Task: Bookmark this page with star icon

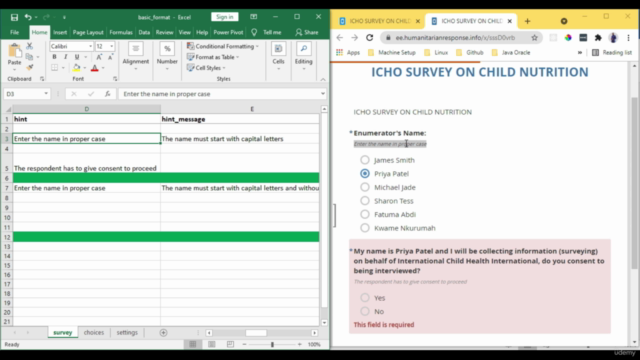Action: (x=534, y=38)
